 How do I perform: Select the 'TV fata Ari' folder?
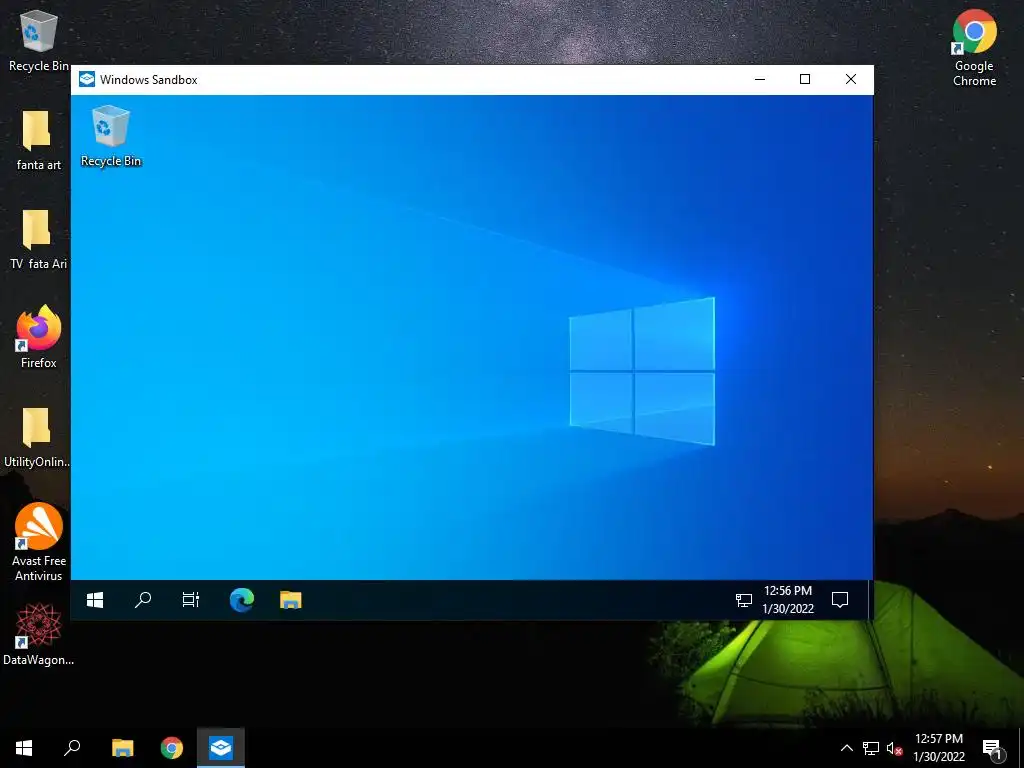pos(39,240)
